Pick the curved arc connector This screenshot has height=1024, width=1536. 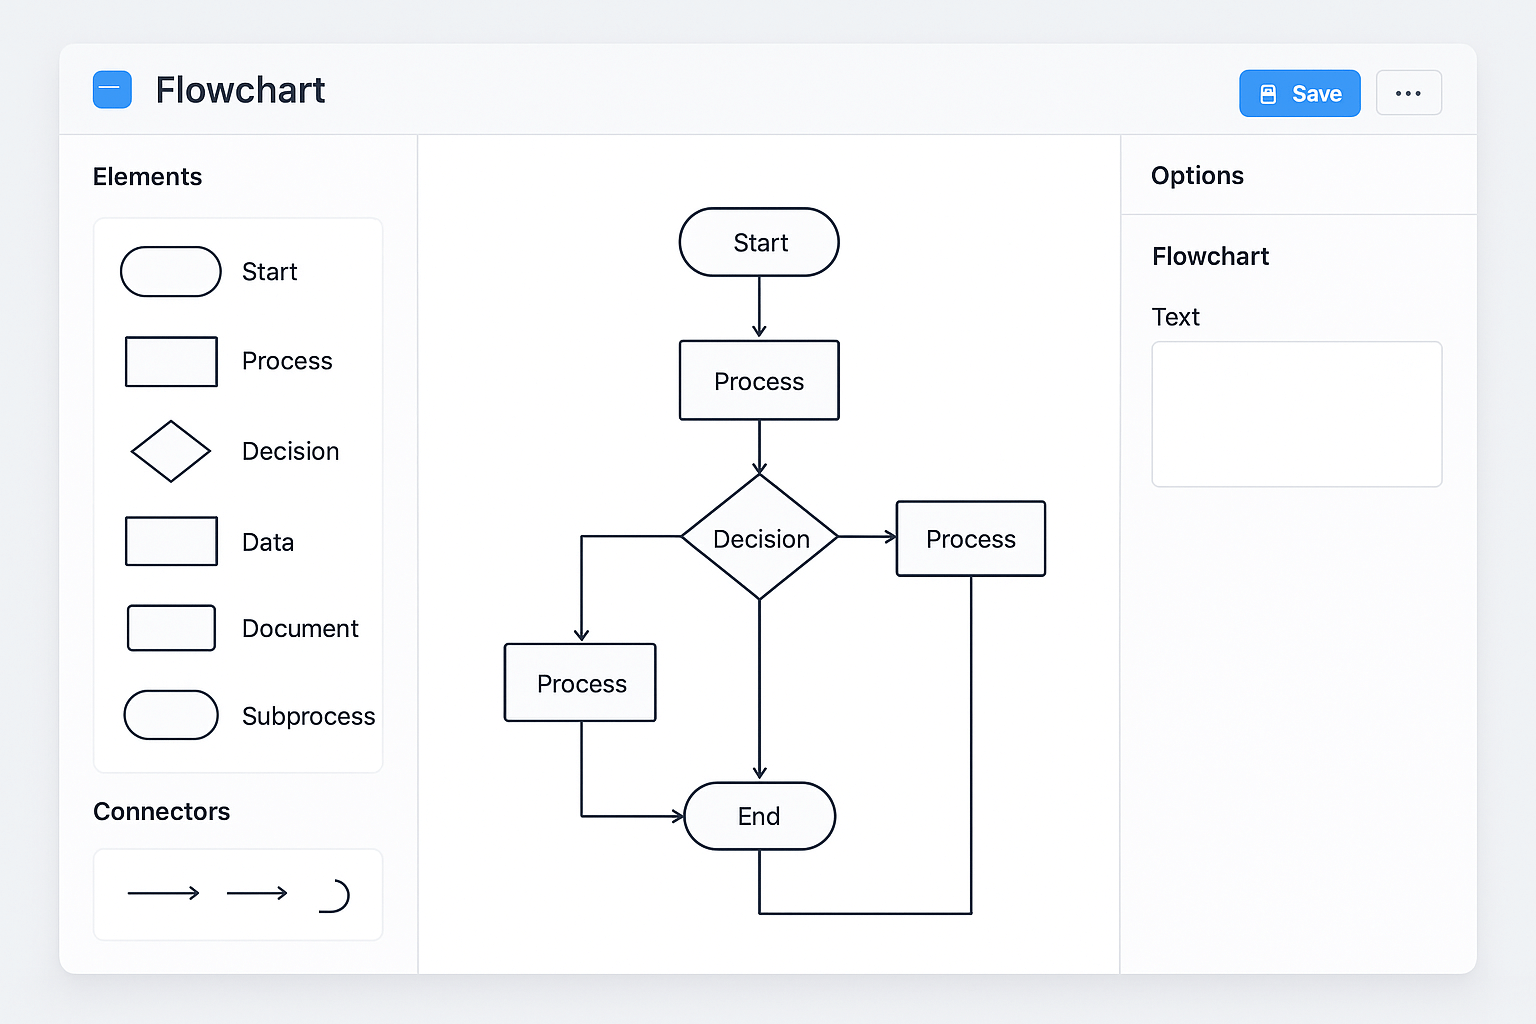335,896
